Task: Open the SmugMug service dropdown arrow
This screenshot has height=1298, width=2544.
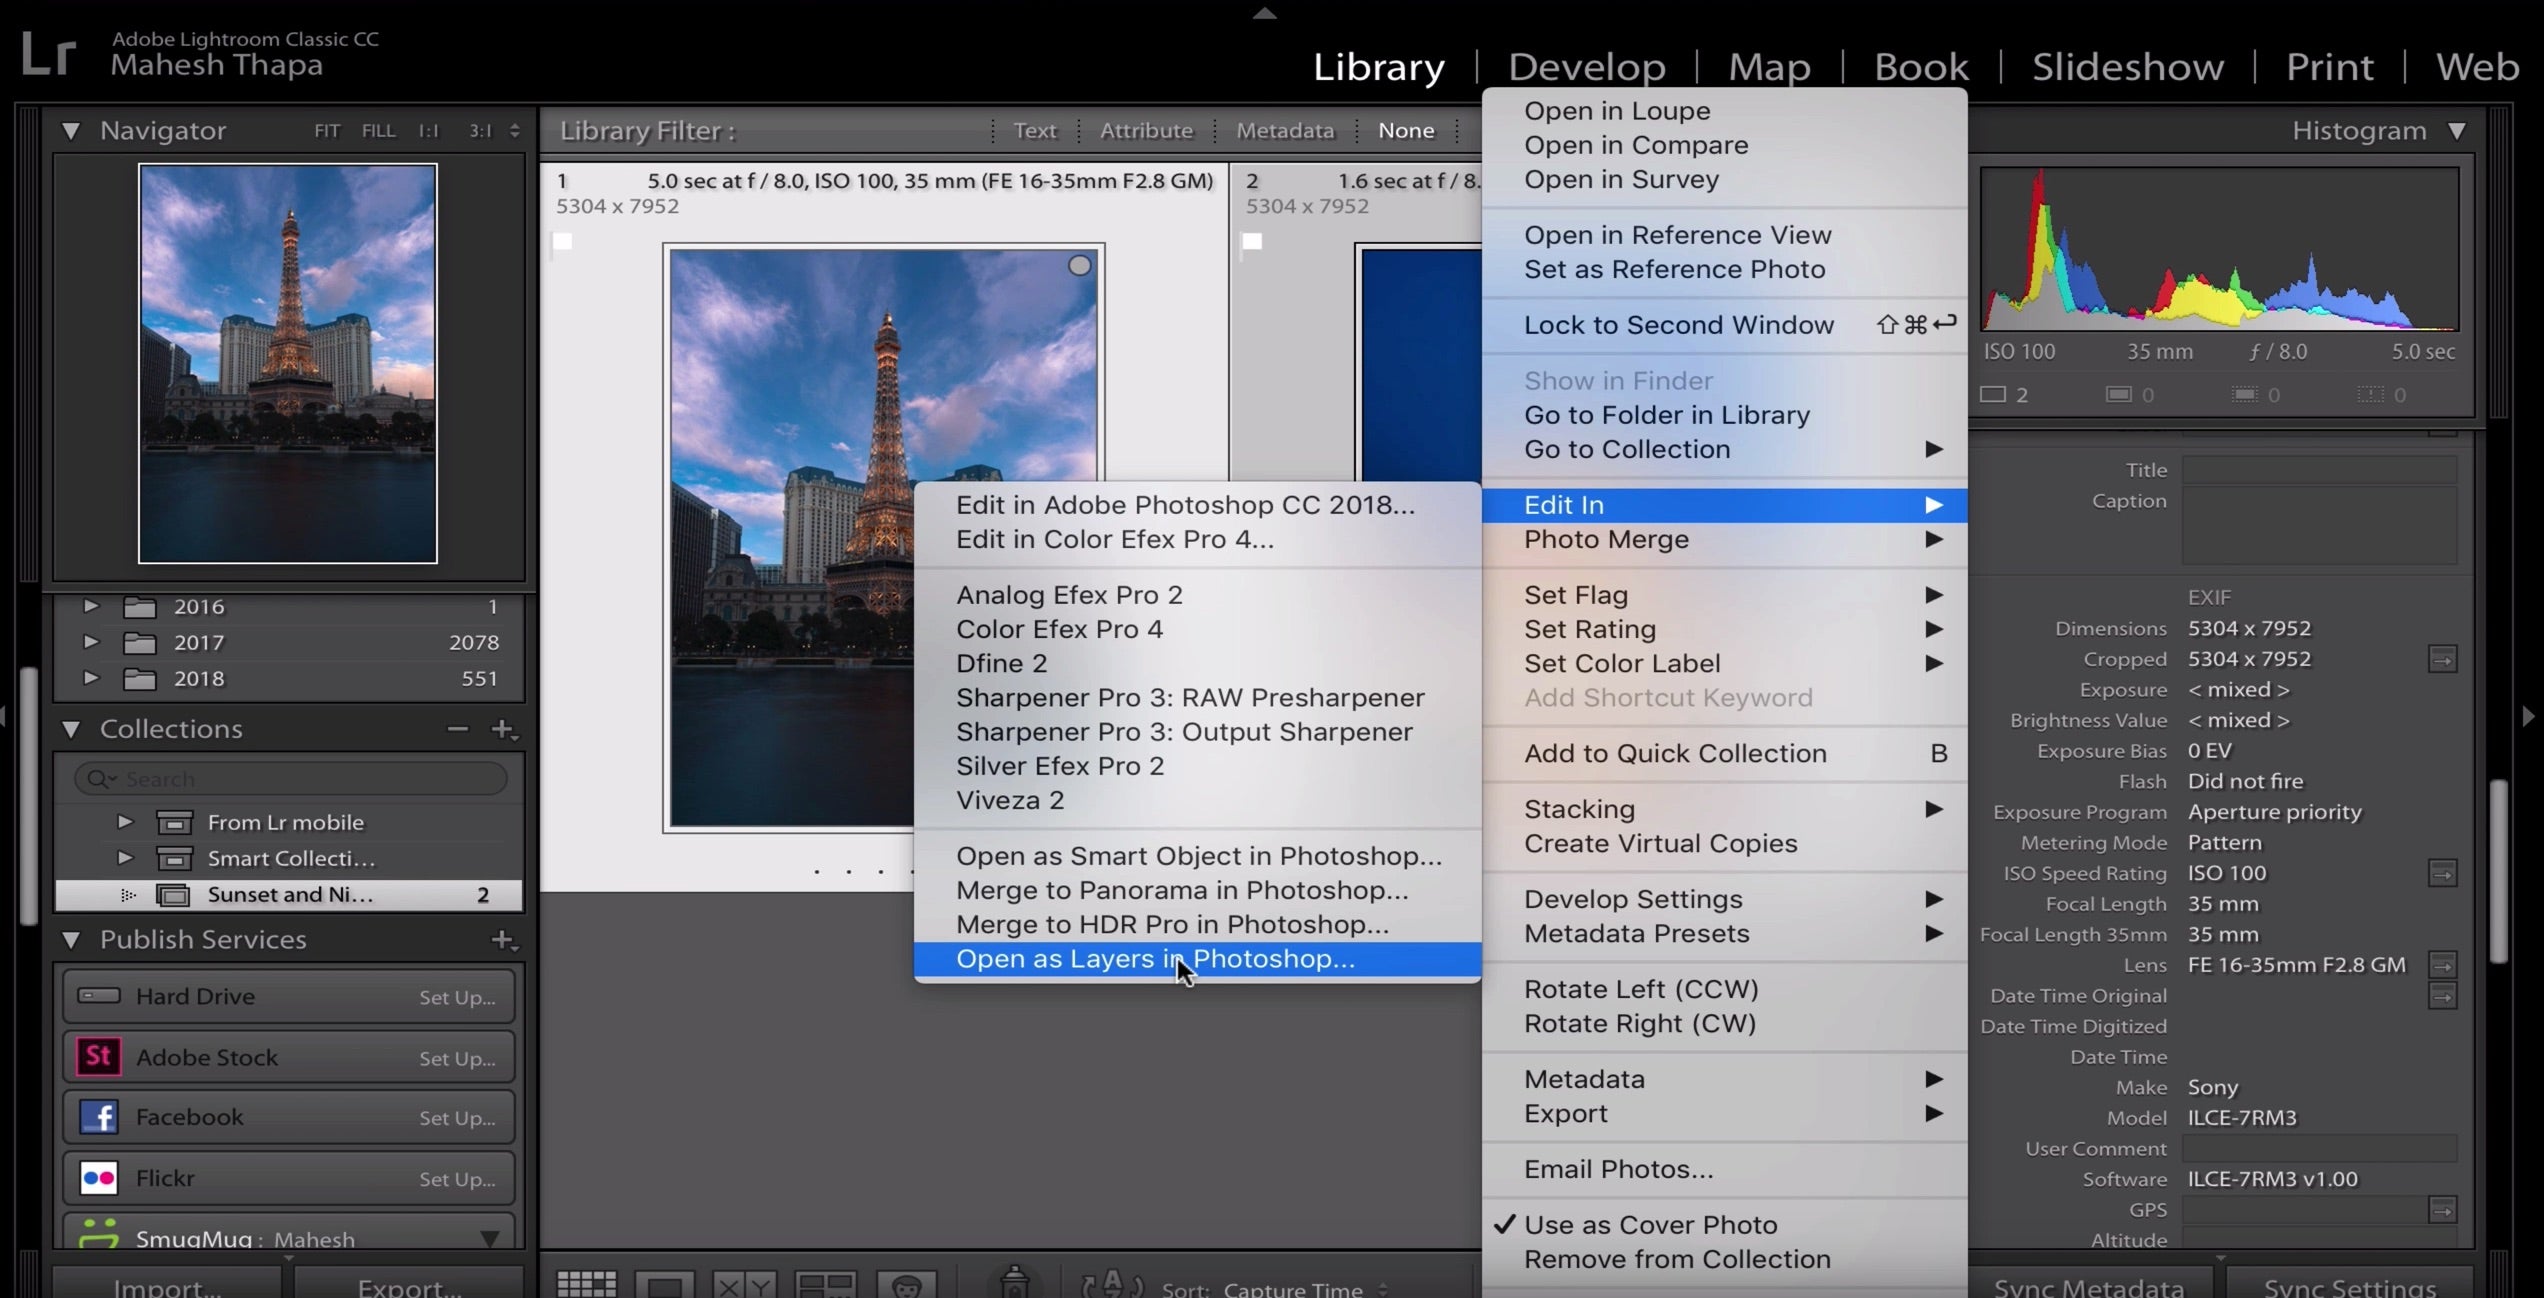Action: coord(489,1239)
